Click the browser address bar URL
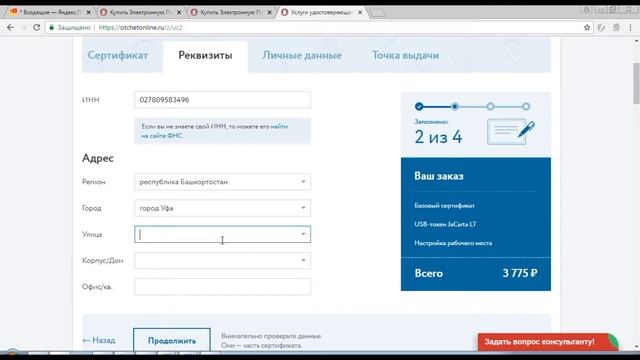 (x=140, y=27)
